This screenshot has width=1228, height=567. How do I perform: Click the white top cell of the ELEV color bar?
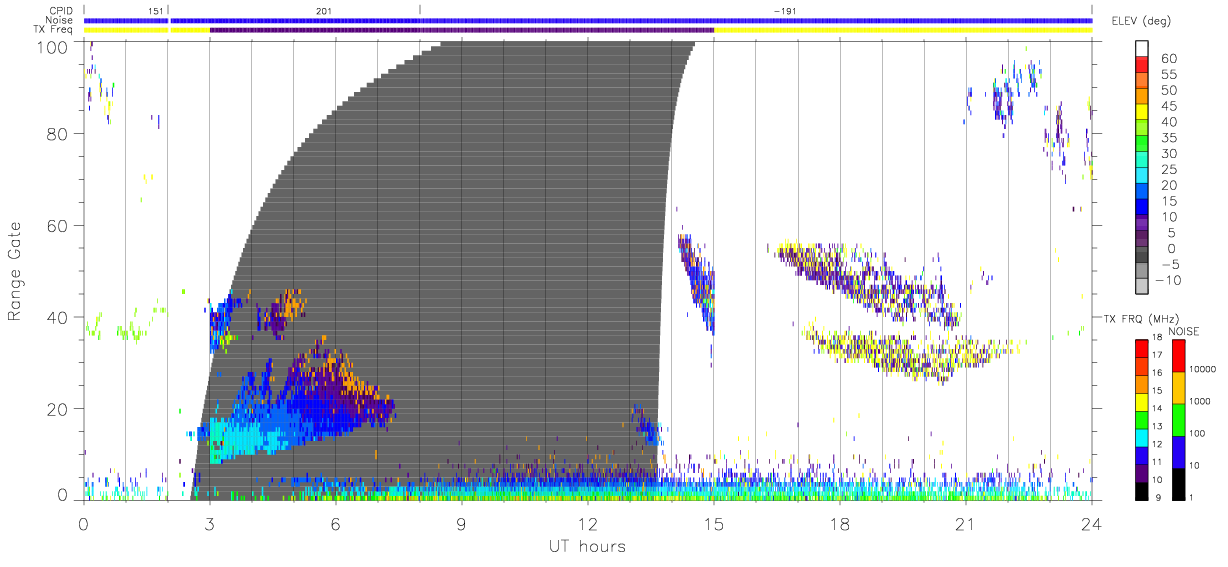[x=1141, y=49]
